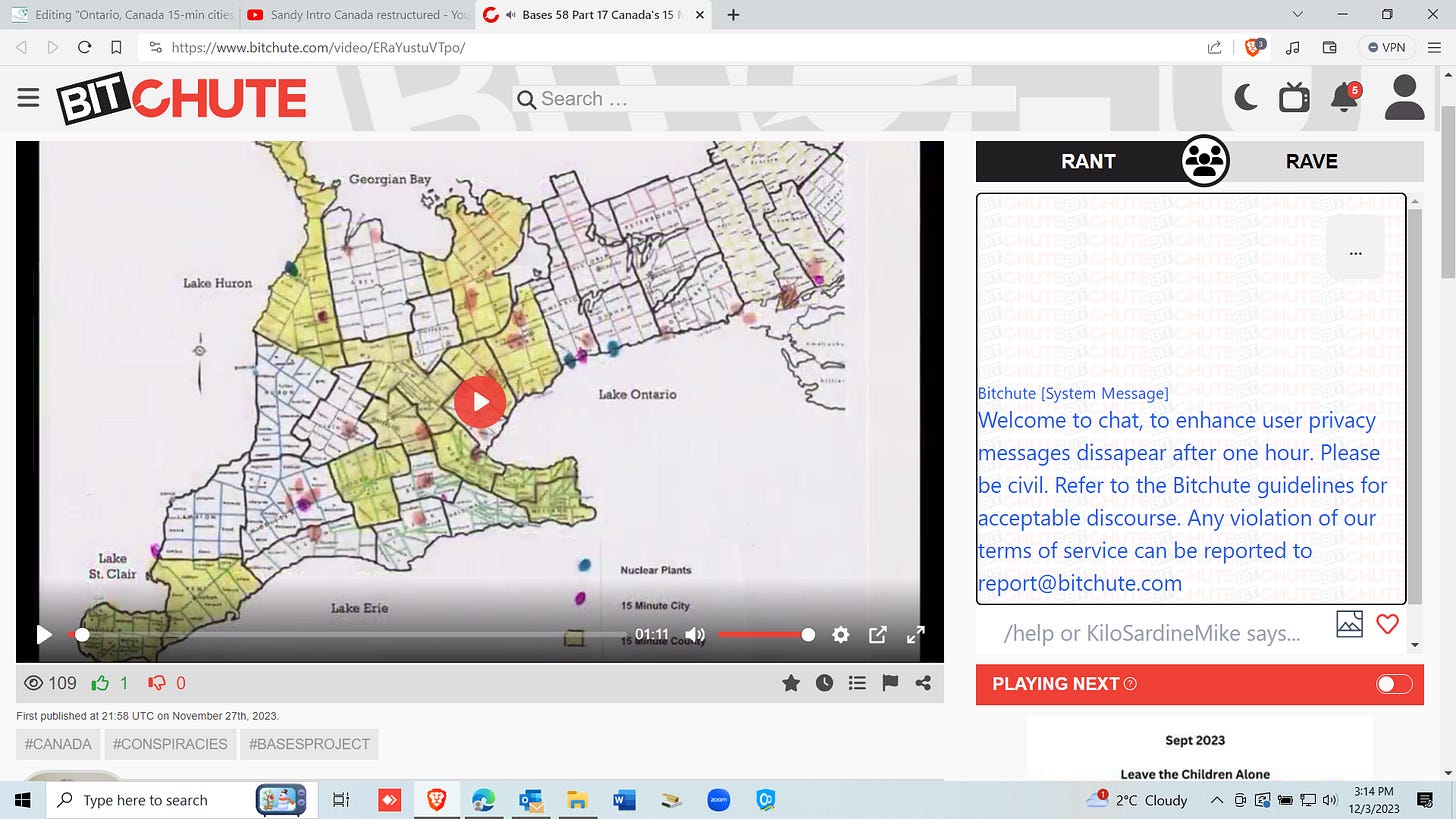
Task: Open the user profile icon
Action: pyautogui.click(x=1404, y=98)
